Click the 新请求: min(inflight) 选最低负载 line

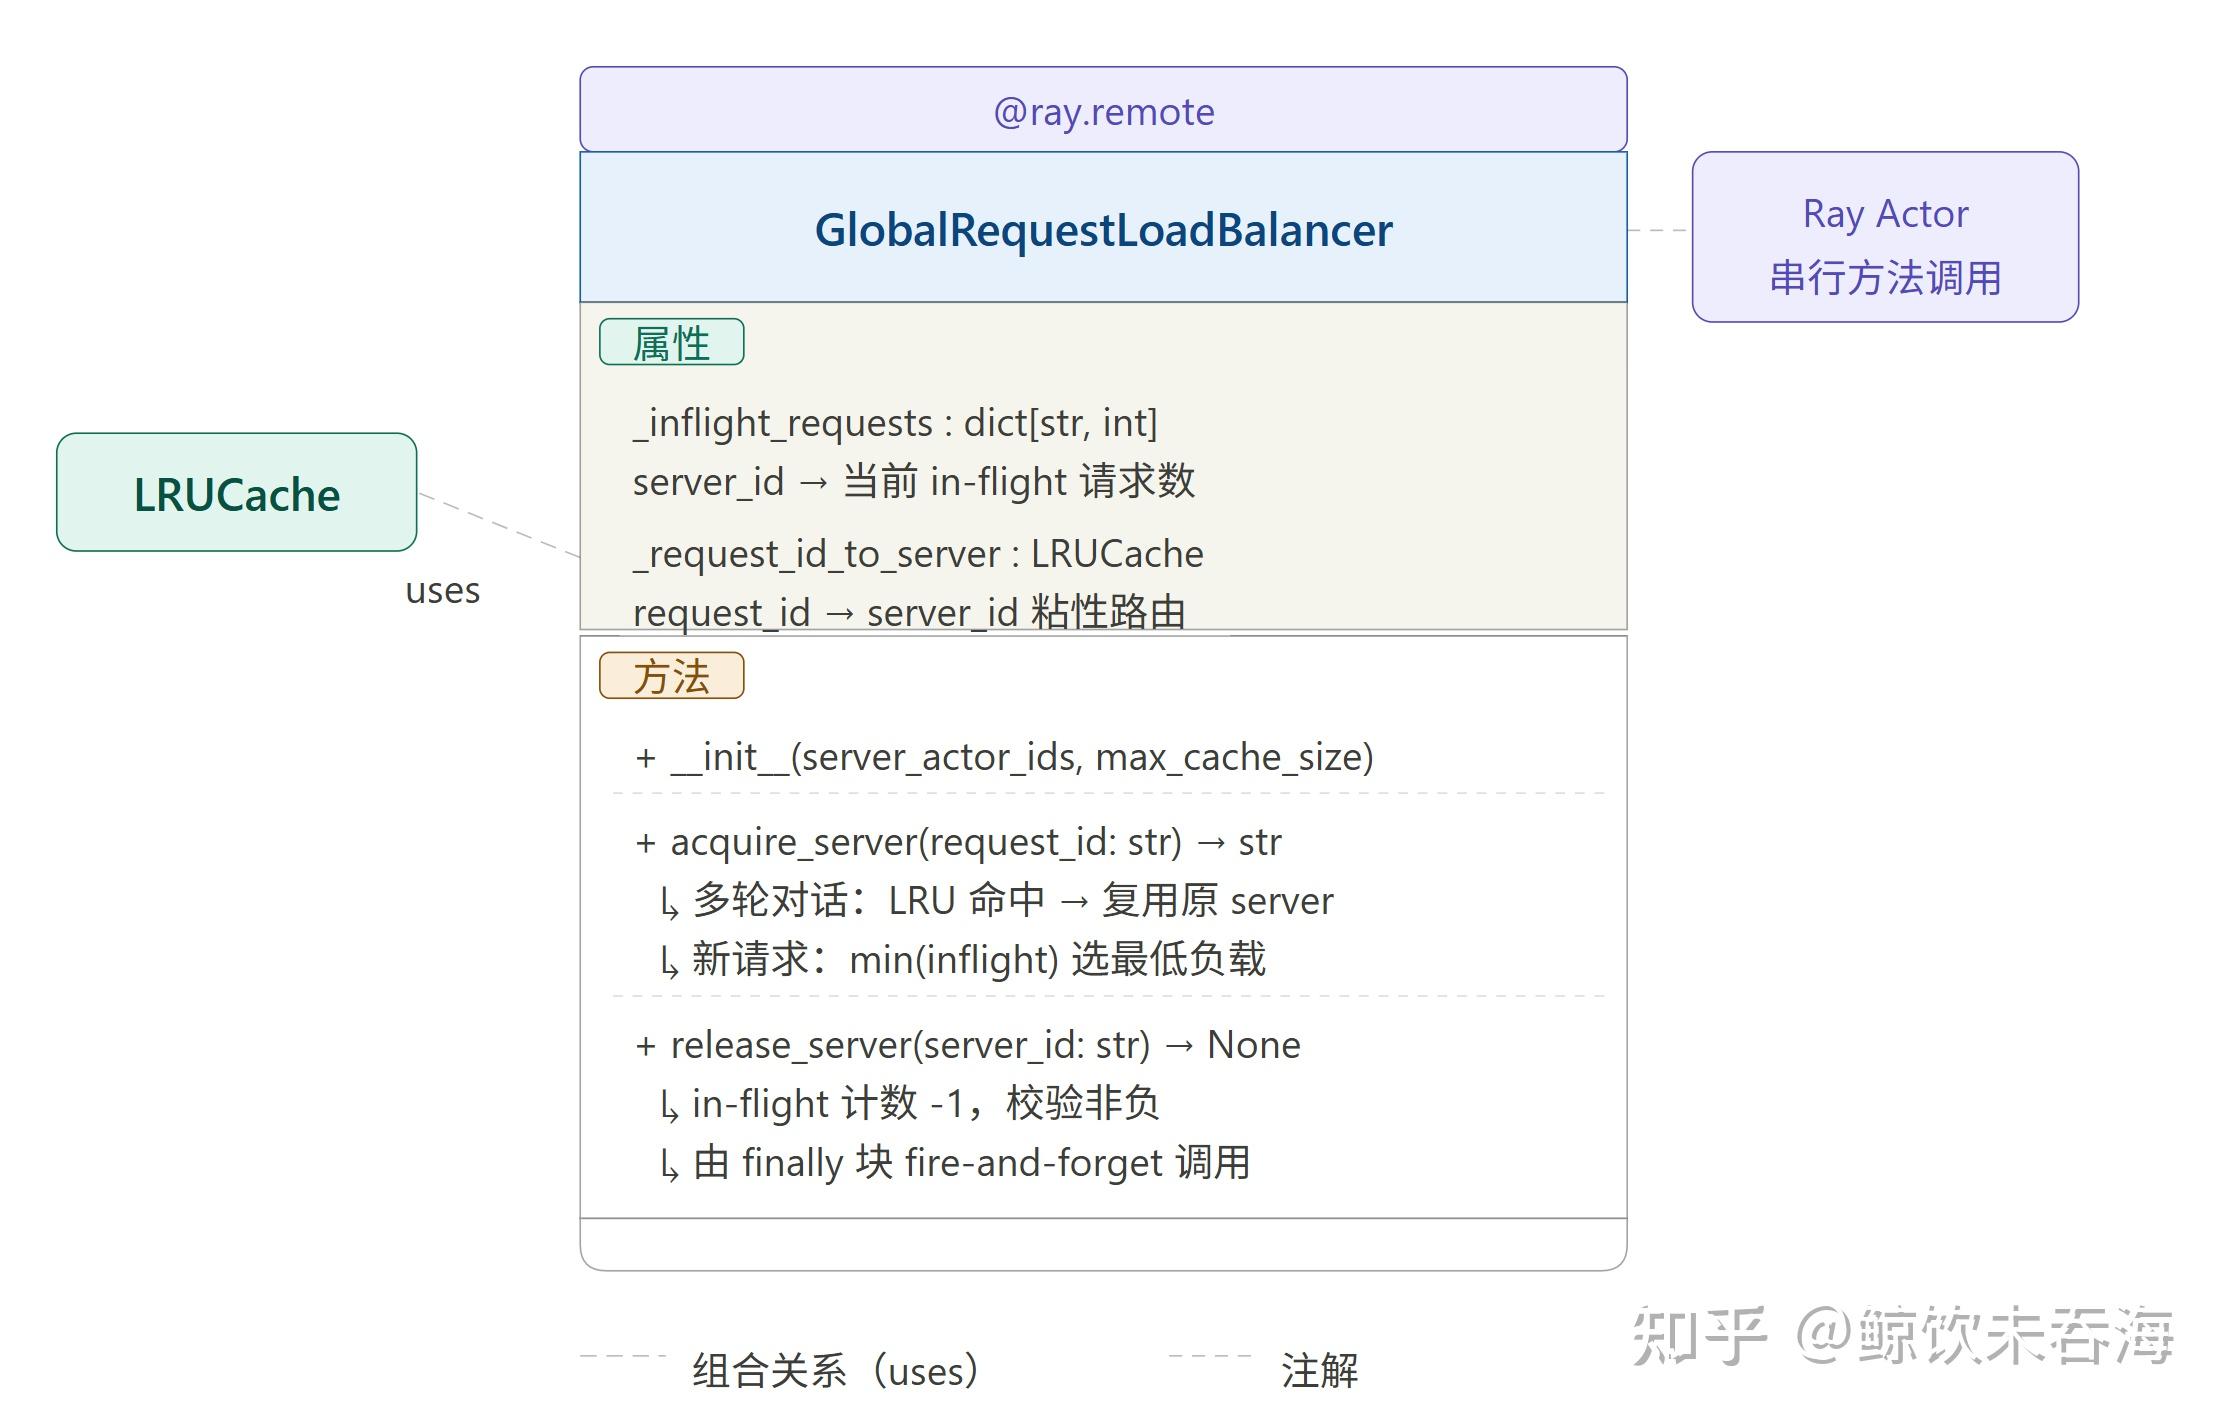tap(963, 959)
